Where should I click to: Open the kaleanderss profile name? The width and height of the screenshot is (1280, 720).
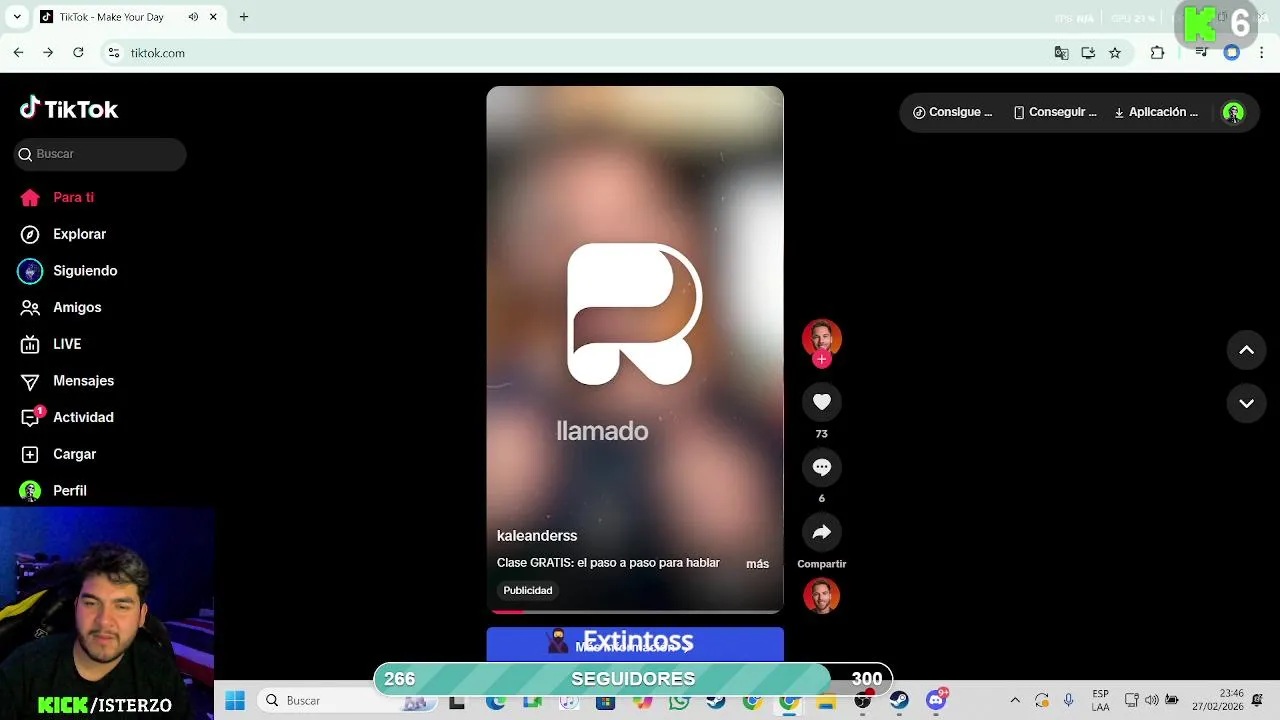click(537, 536)
